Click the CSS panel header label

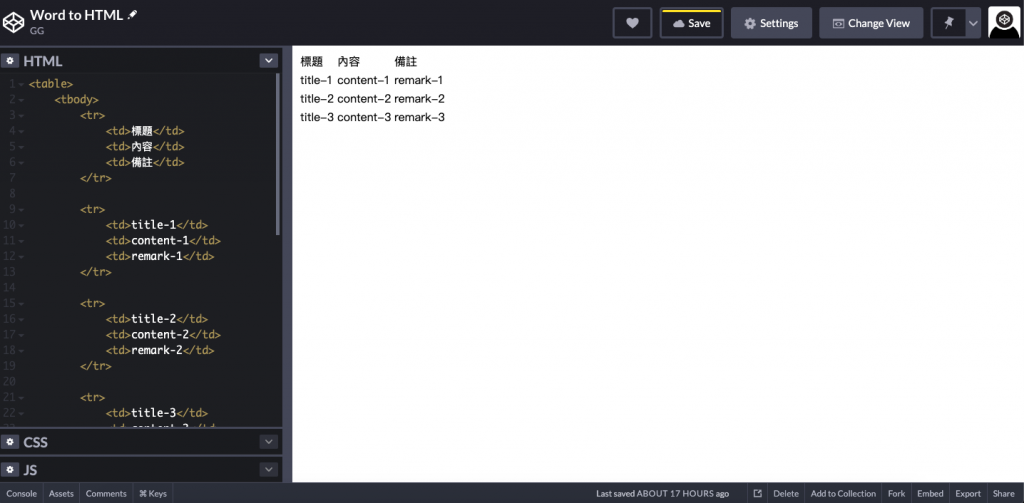[35, 442]
